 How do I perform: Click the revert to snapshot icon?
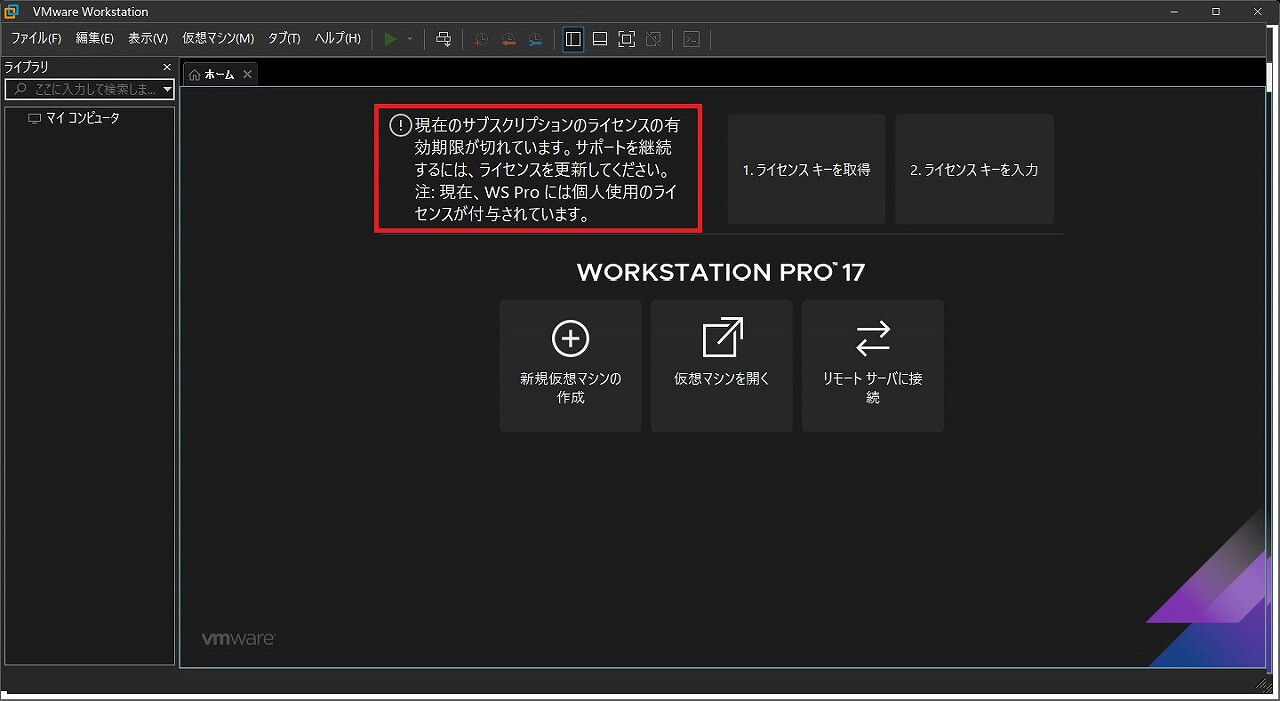click(508, 39)
